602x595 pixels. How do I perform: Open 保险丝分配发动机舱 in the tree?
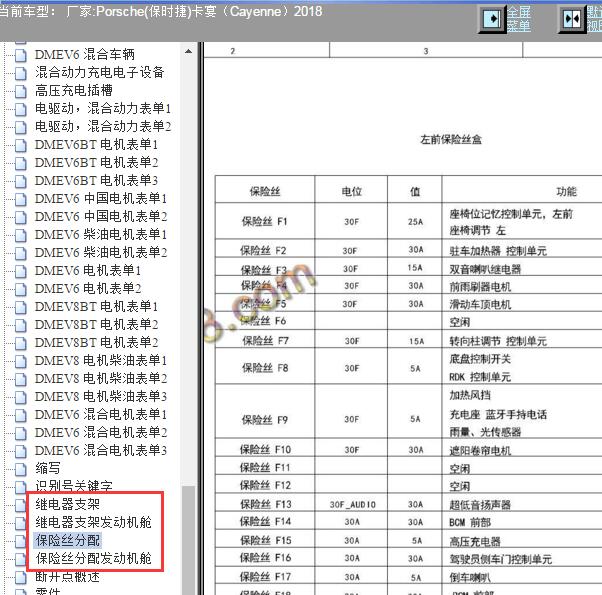(93, 559)
